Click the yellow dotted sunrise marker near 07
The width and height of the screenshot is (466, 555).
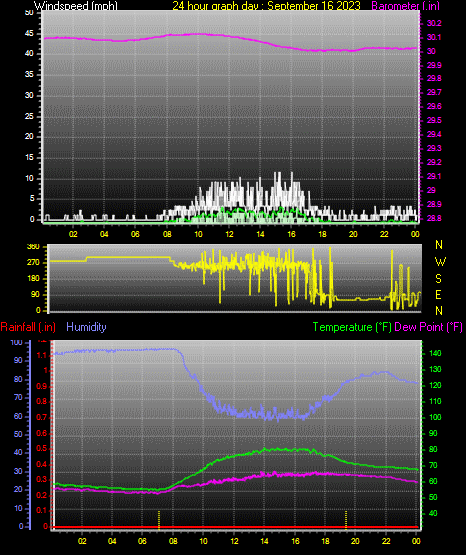click(159, 520)
